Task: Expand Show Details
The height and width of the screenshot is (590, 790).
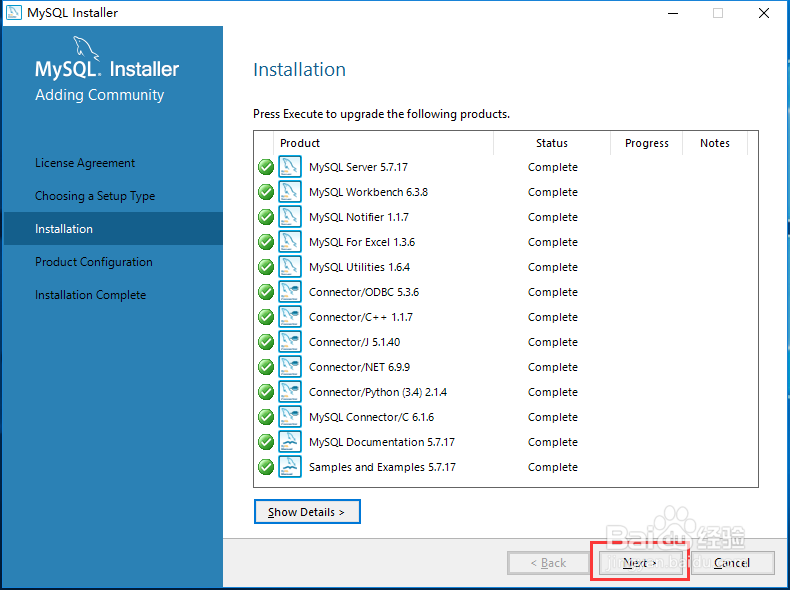Action: coord(307,512)
